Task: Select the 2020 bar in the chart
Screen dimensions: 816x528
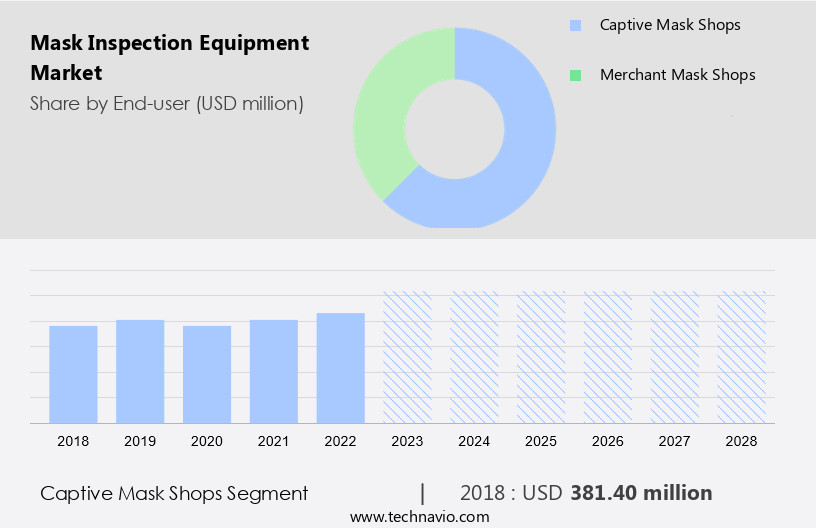Action: click(207, 374)
